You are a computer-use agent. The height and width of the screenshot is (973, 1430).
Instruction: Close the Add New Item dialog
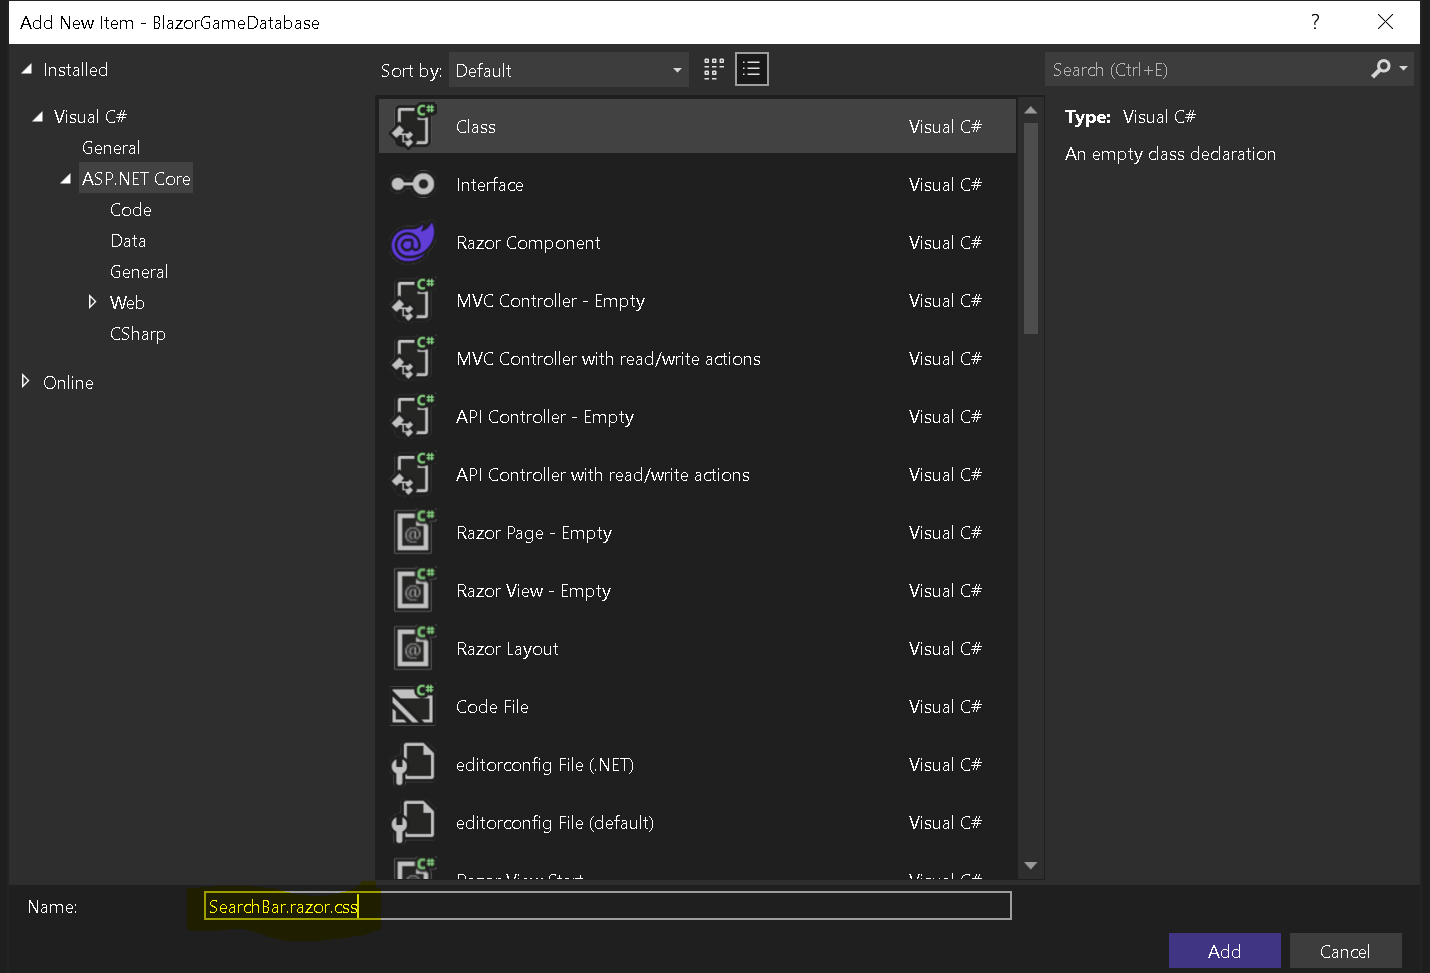point(1385,22)
